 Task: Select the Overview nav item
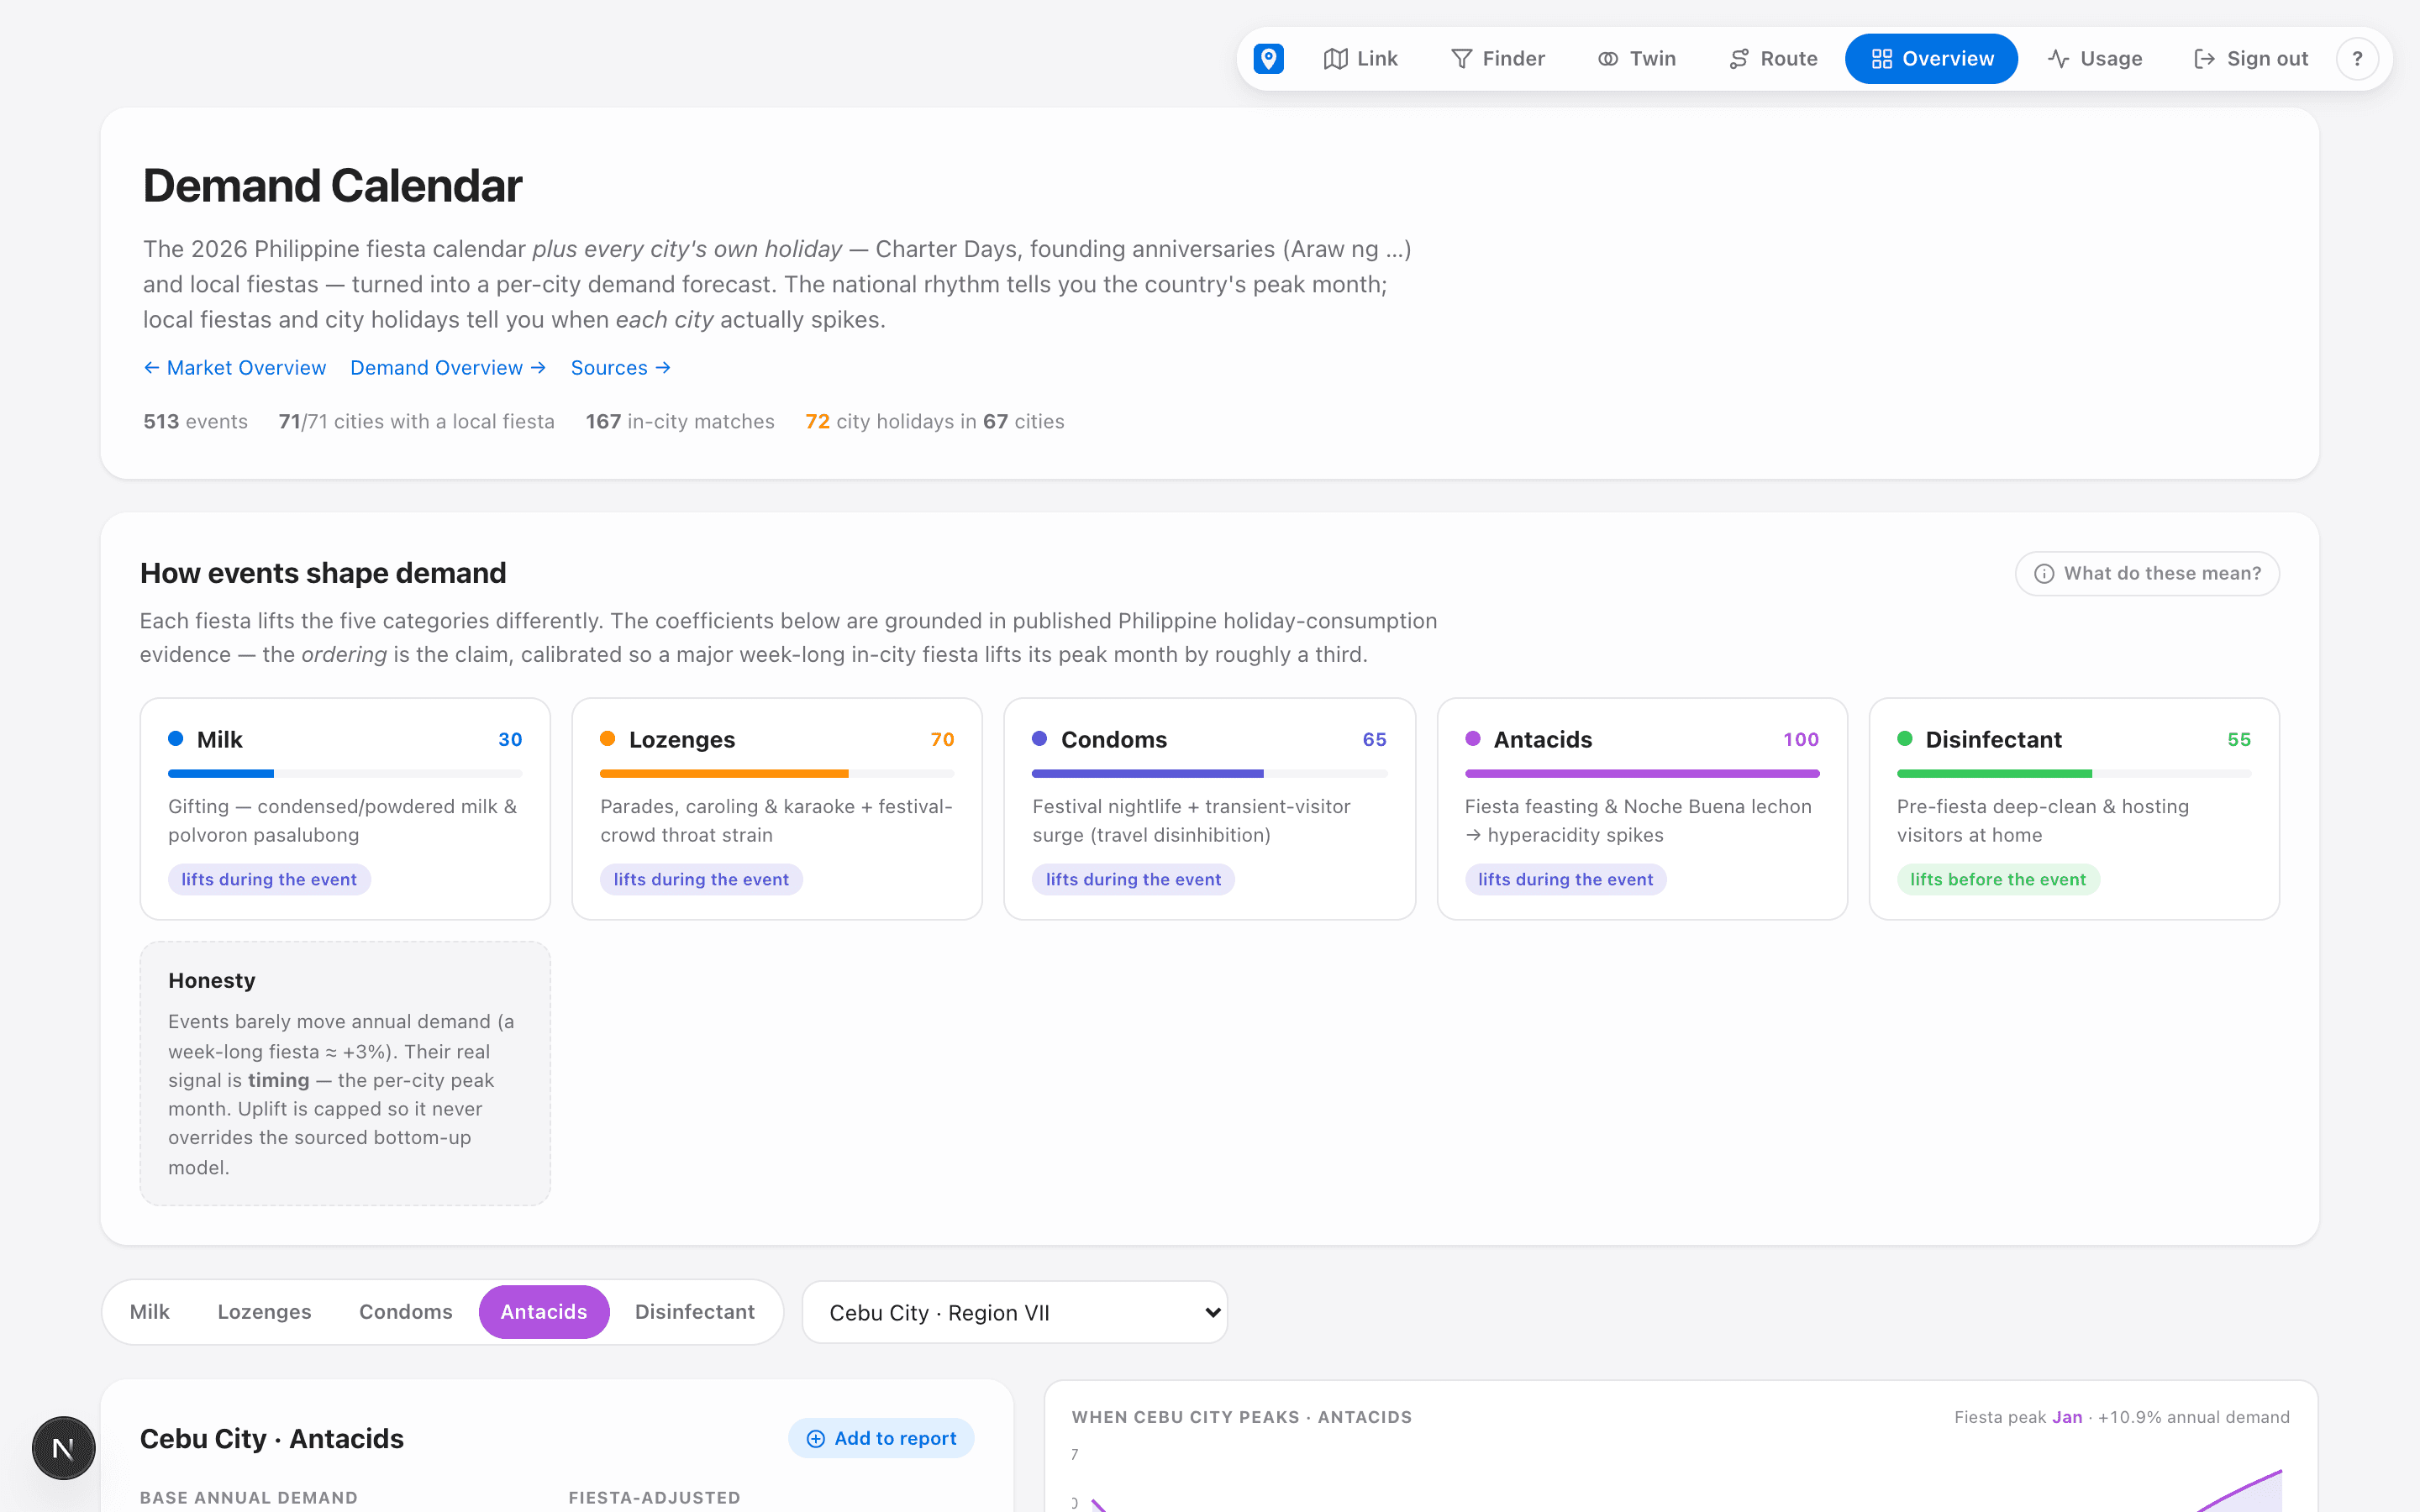pos(1931,59)
